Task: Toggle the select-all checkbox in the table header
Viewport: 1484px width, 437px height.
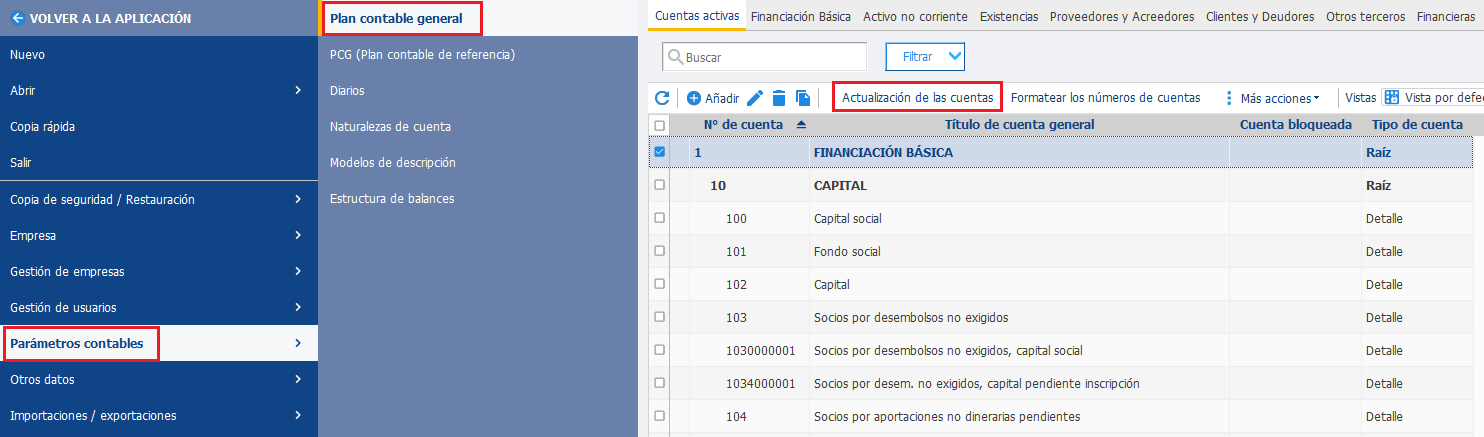Action: [x=659, y=125]
